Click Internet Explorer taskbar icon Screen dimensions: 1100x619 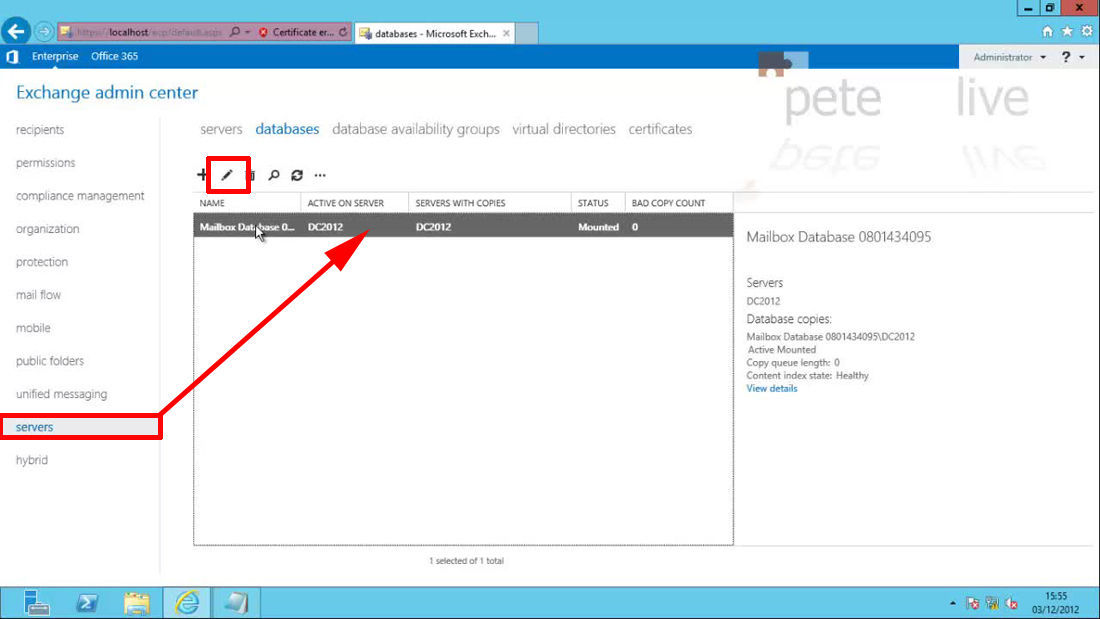click(187, 603)
